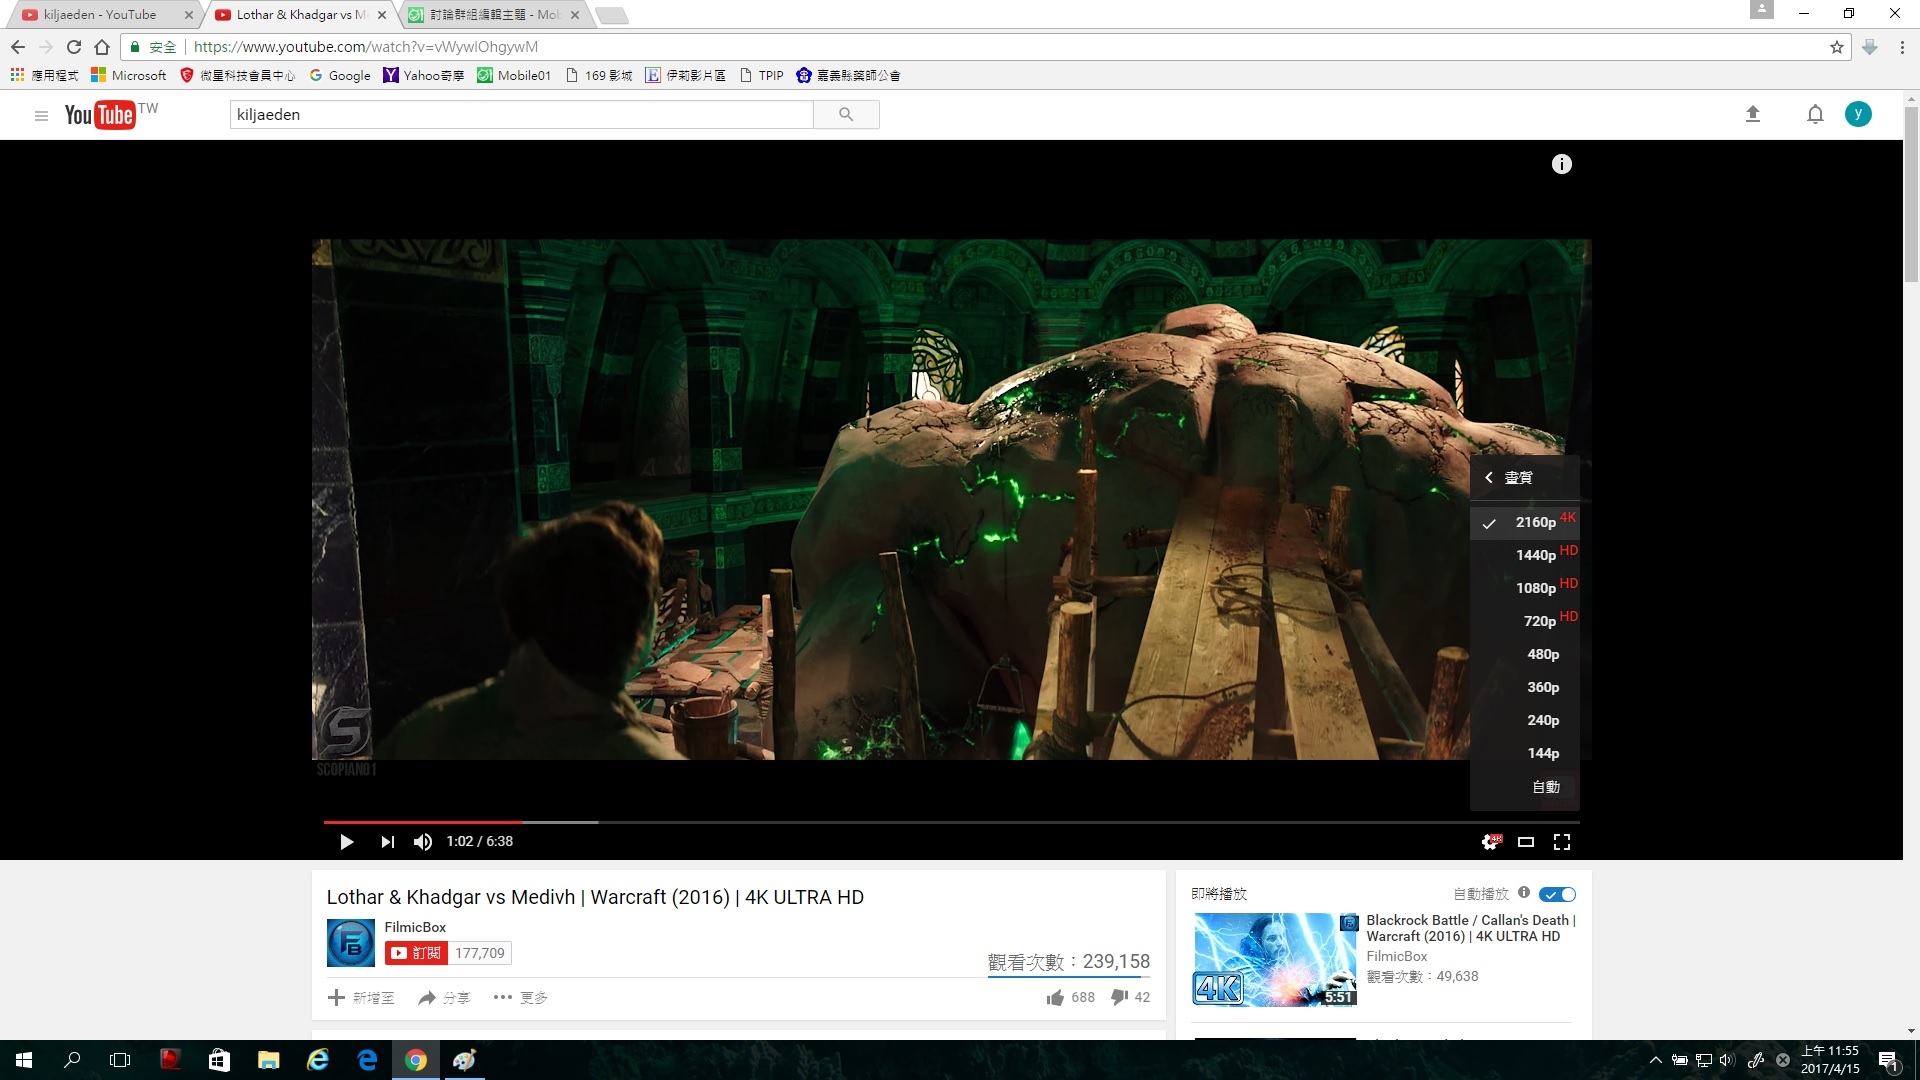Open the Yahoo bookmark

424,75
